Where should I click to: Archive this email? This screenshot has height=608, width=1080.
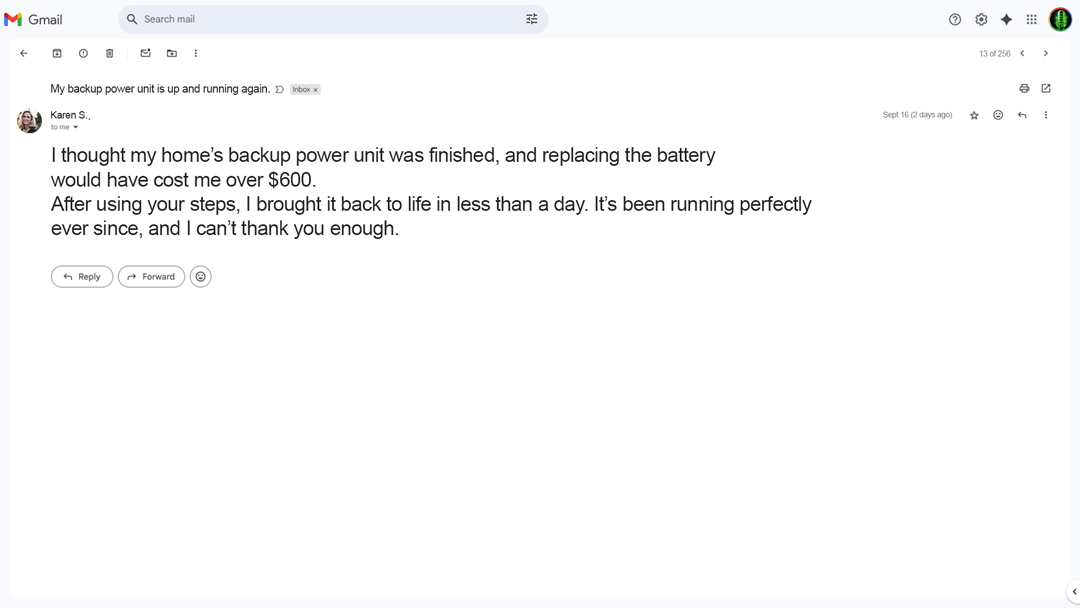pyautogui.click(x=57, y=53)
